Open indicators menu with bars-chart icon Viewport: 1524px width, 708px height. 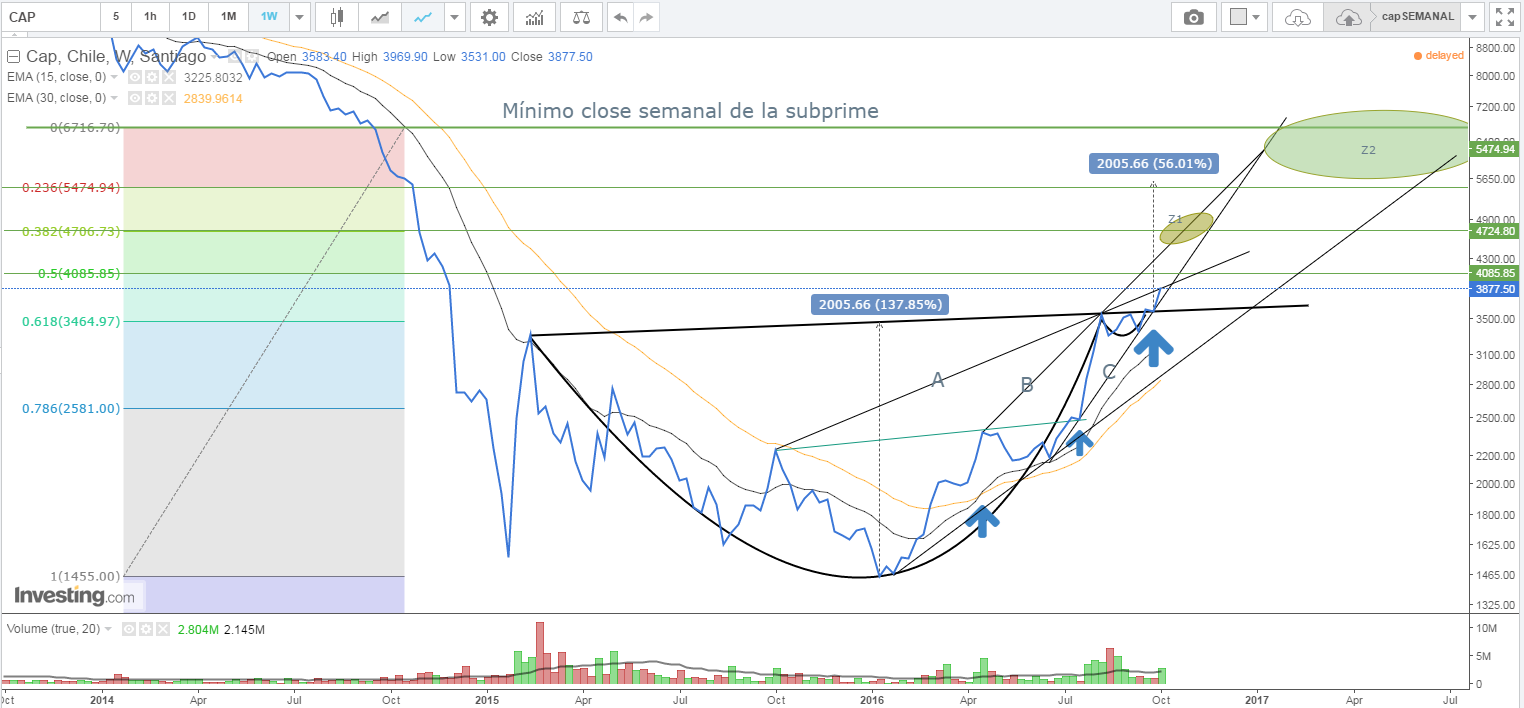(535, 17)
